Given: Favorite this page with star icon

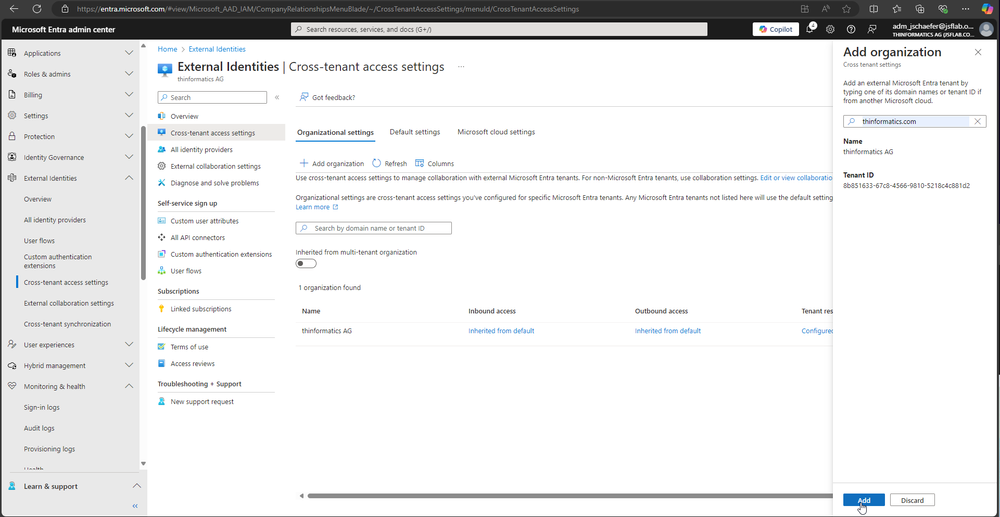Looking at the screenshot, I should (846, 9).
